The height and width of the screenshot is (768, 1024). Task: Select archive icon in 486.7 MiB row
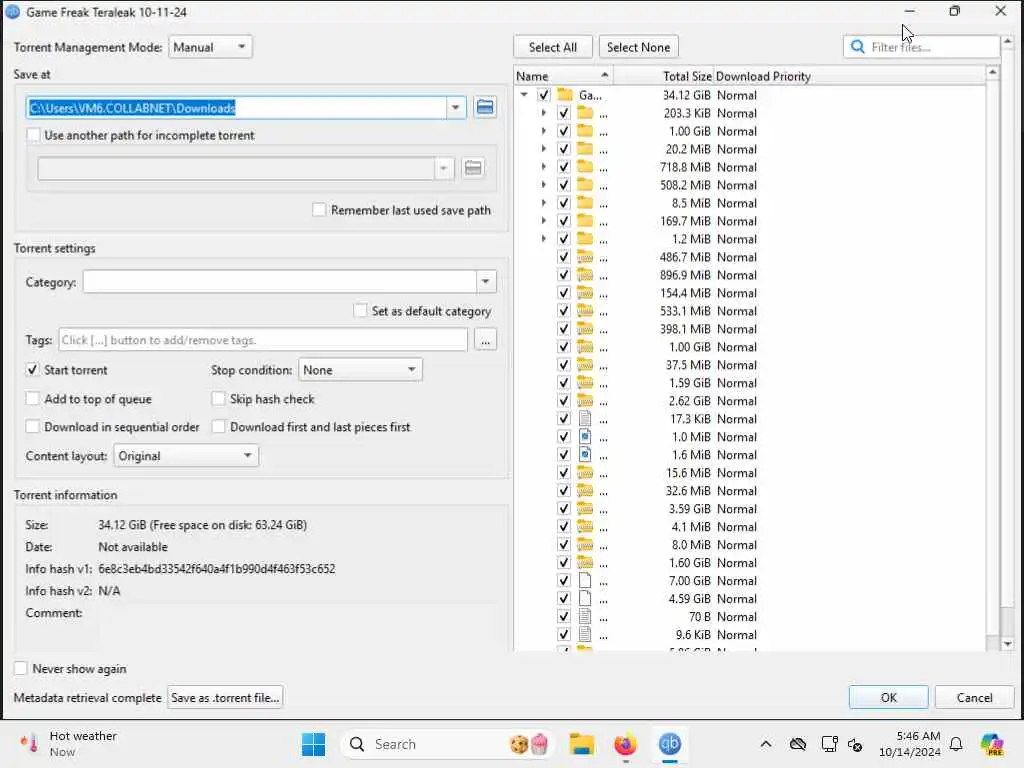585,257
